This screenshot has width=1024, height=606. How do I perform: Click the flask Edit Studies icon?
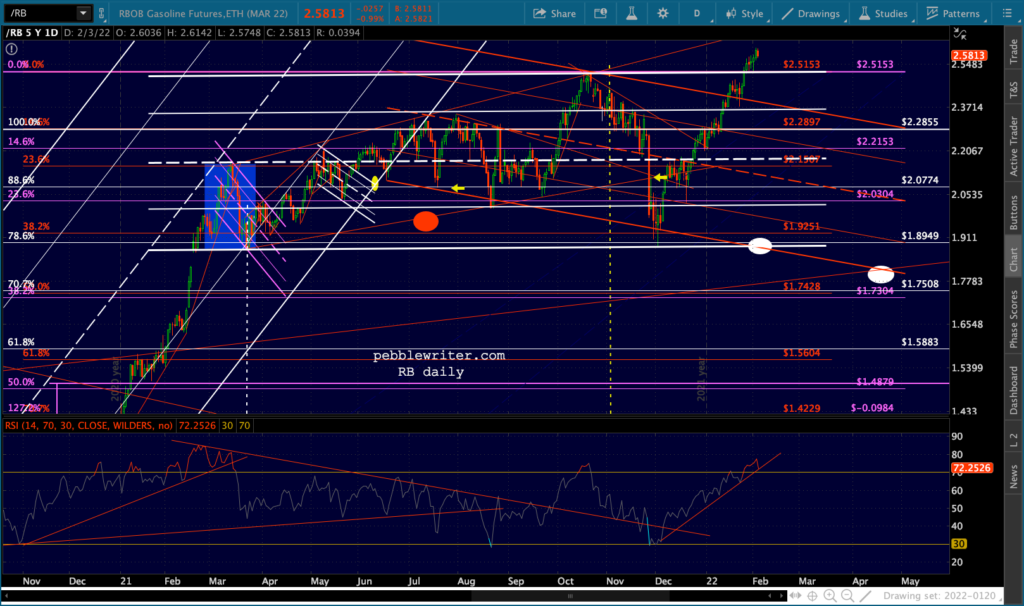[x=632, y=13]
